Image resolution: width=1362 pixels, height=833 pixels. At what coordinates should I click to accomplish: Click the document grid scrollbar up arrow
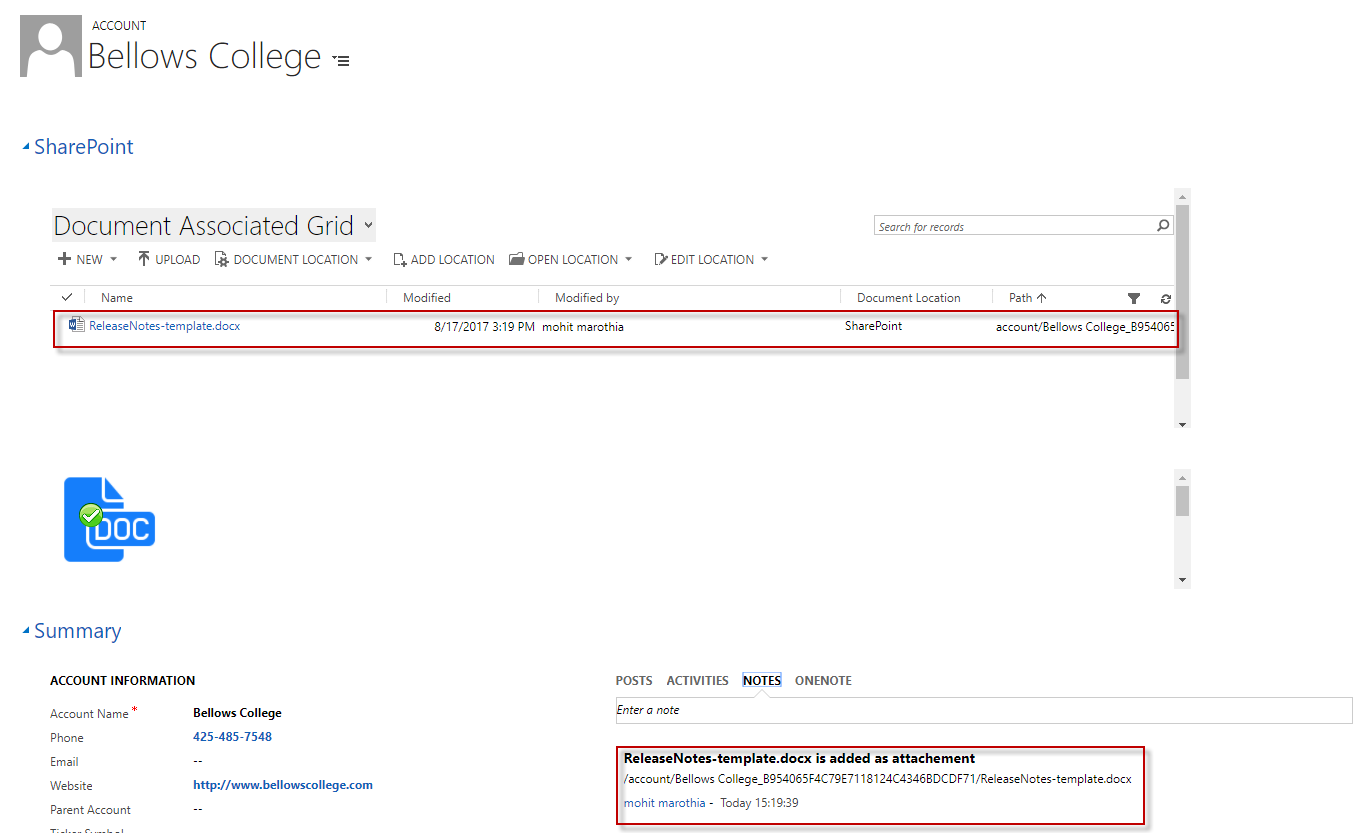(x=1183, y=196)
